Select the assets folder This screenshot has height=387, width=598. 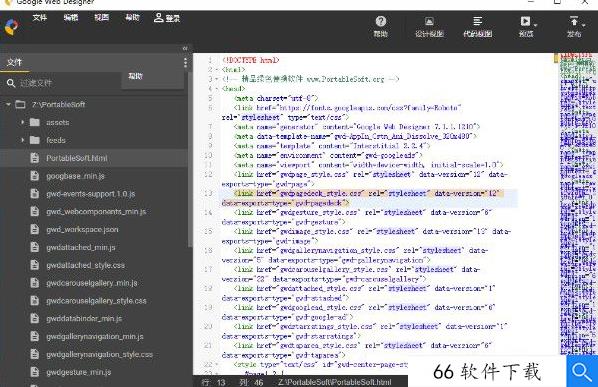pyautogui.click(x=58, y=122)
